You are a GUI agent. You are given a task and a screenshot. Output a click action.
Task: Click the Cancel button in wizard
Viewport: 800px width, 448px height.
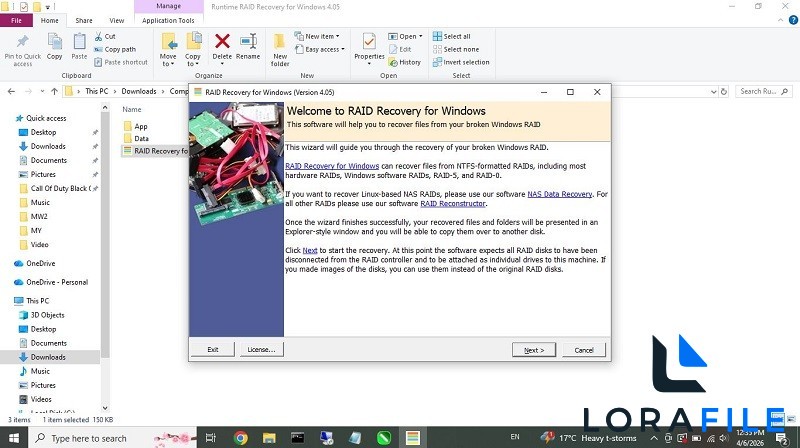[x=584, y=350]
